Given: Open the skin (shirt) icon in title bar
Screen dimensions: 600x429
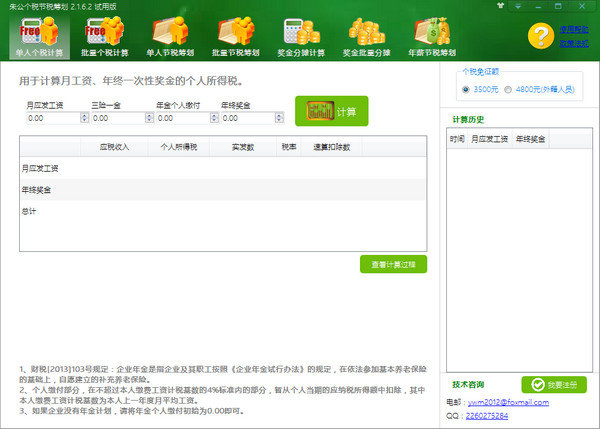Looking at the screenshot, I should click(x=500, y=6).
